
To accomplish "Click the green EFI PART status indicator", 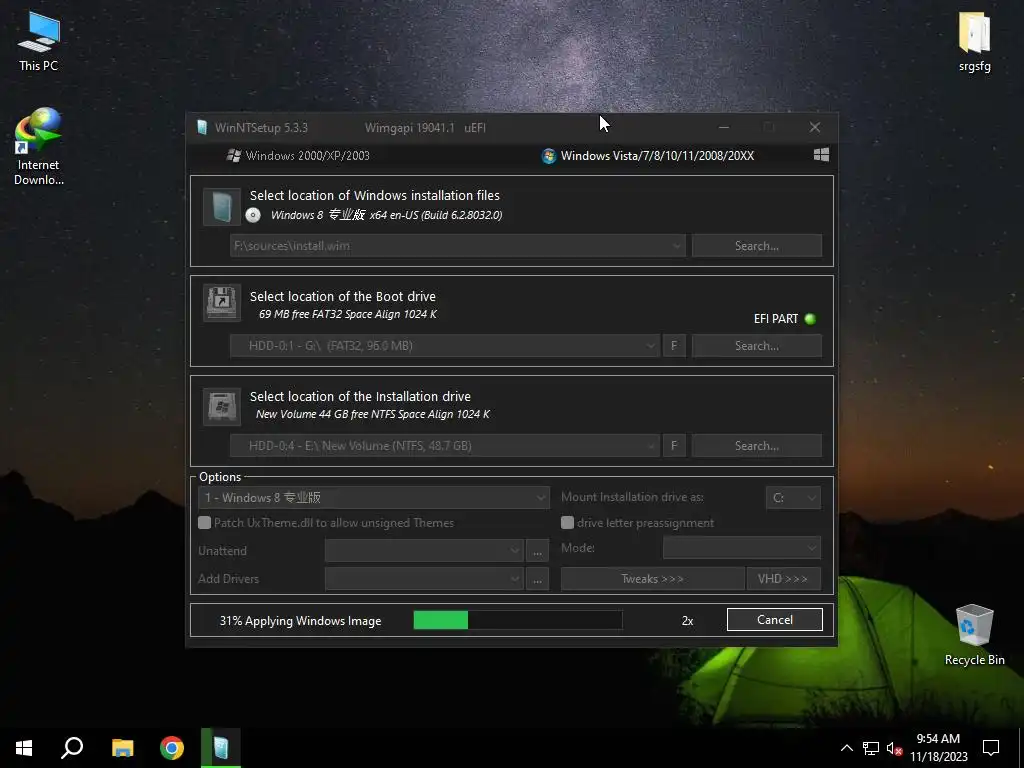I will click(x=810, y=319).
